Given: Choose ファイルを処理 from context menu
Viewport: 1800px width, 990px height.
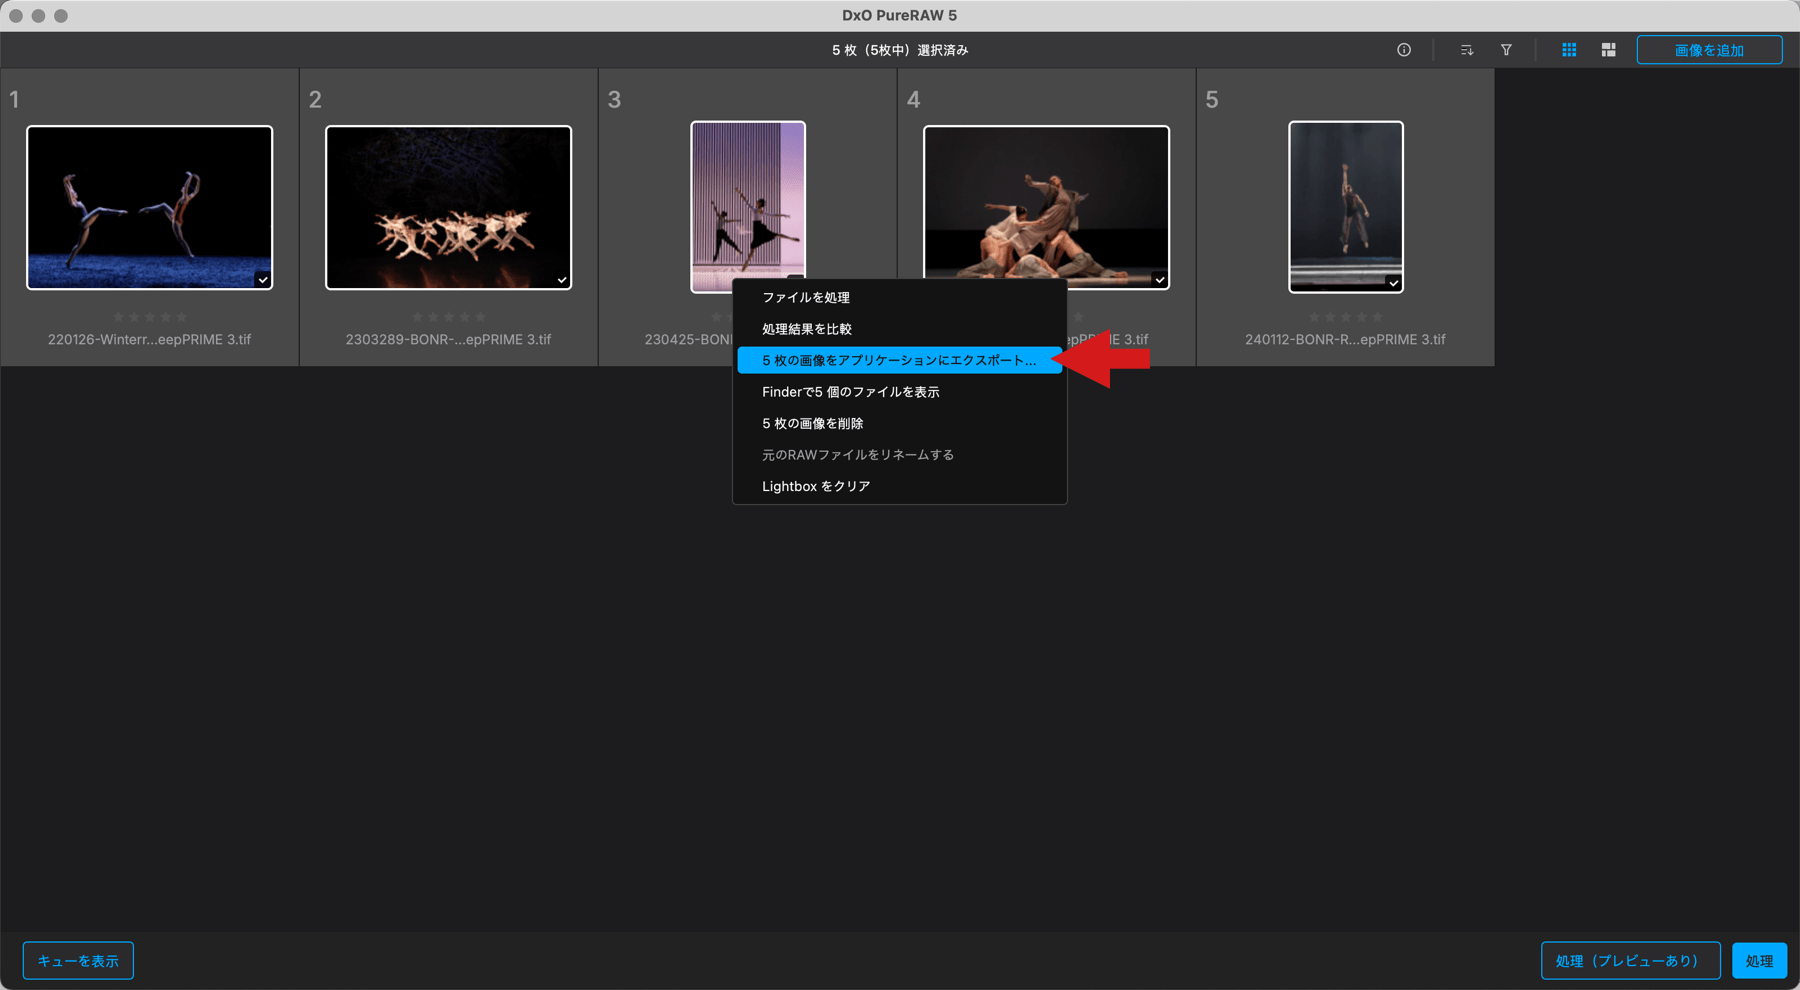Looking at the screenshot, I should [x=899, y=297].
